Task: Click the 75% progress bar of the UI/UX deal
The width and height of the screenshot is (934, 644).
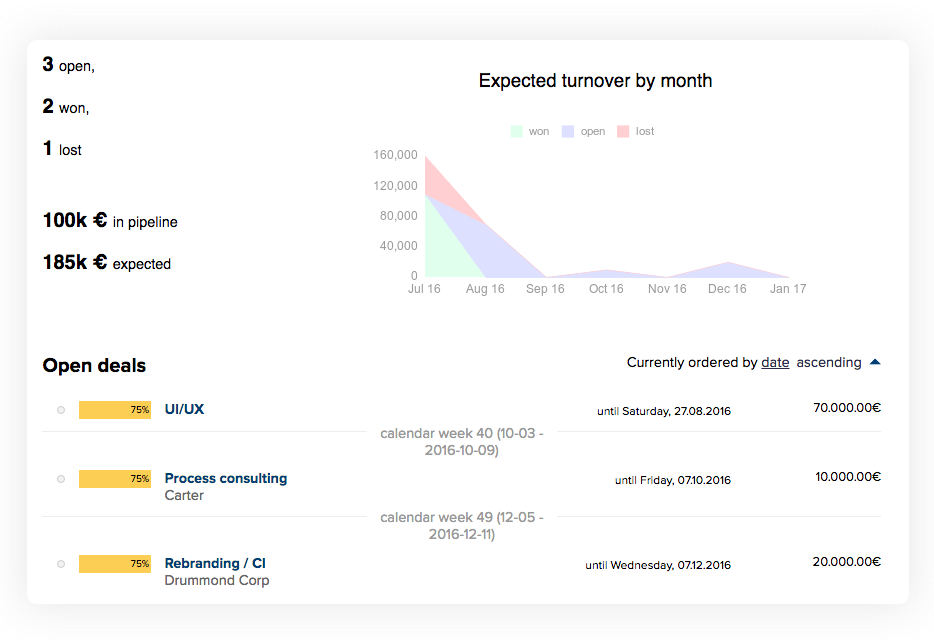Action: 114,409
